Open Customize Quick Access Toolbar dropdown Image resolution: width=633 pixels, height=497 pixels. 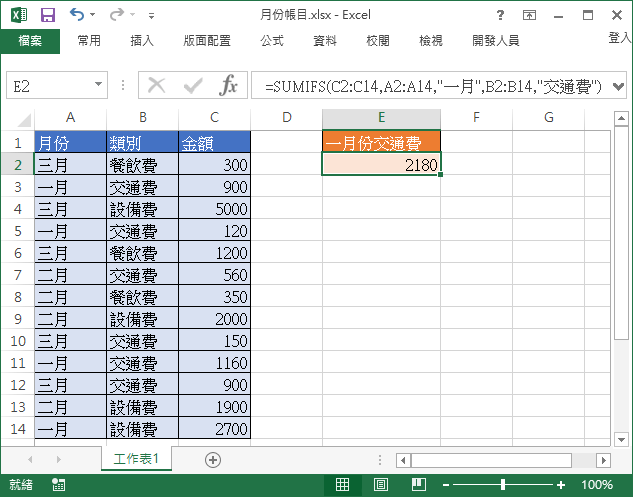pyautogui.click(x=151, y=16)
